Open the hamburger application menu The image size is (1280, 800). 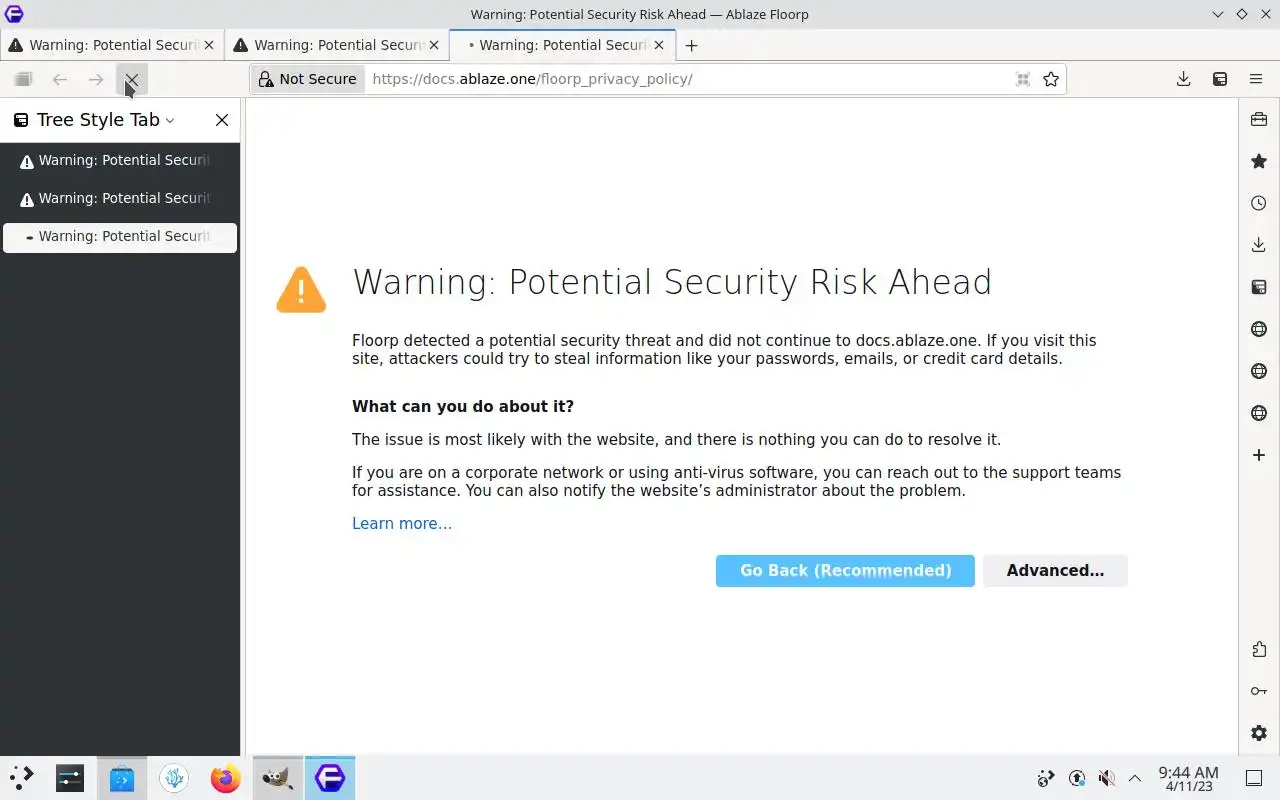coord(1256,79)
